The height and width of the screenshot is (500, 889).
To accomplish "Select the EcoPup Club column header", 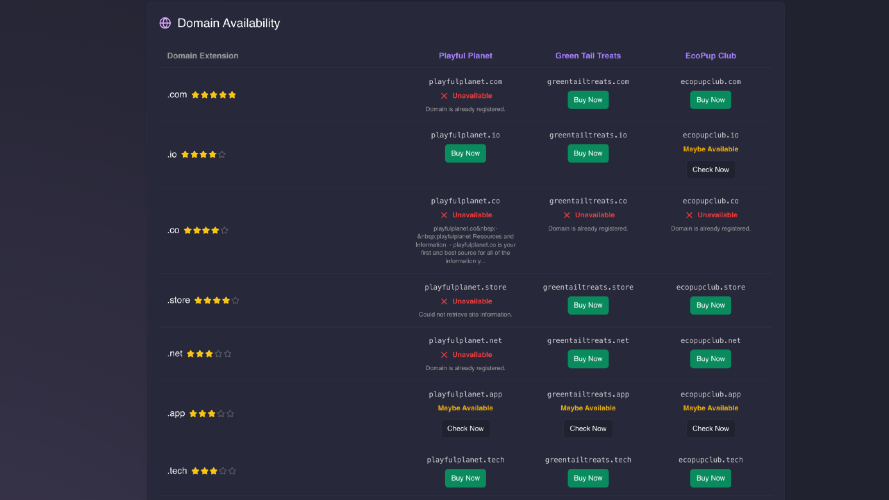I will (x=710, y=56).
